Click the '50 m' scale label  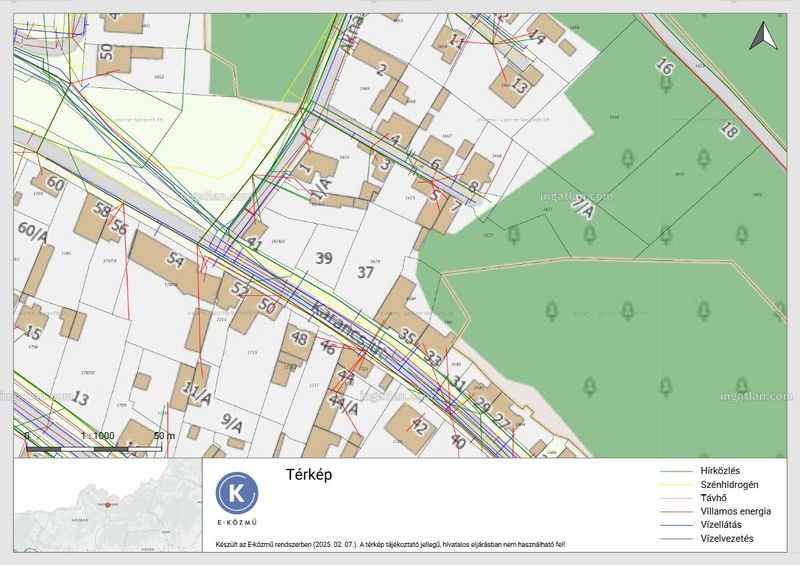coord(164,436)
